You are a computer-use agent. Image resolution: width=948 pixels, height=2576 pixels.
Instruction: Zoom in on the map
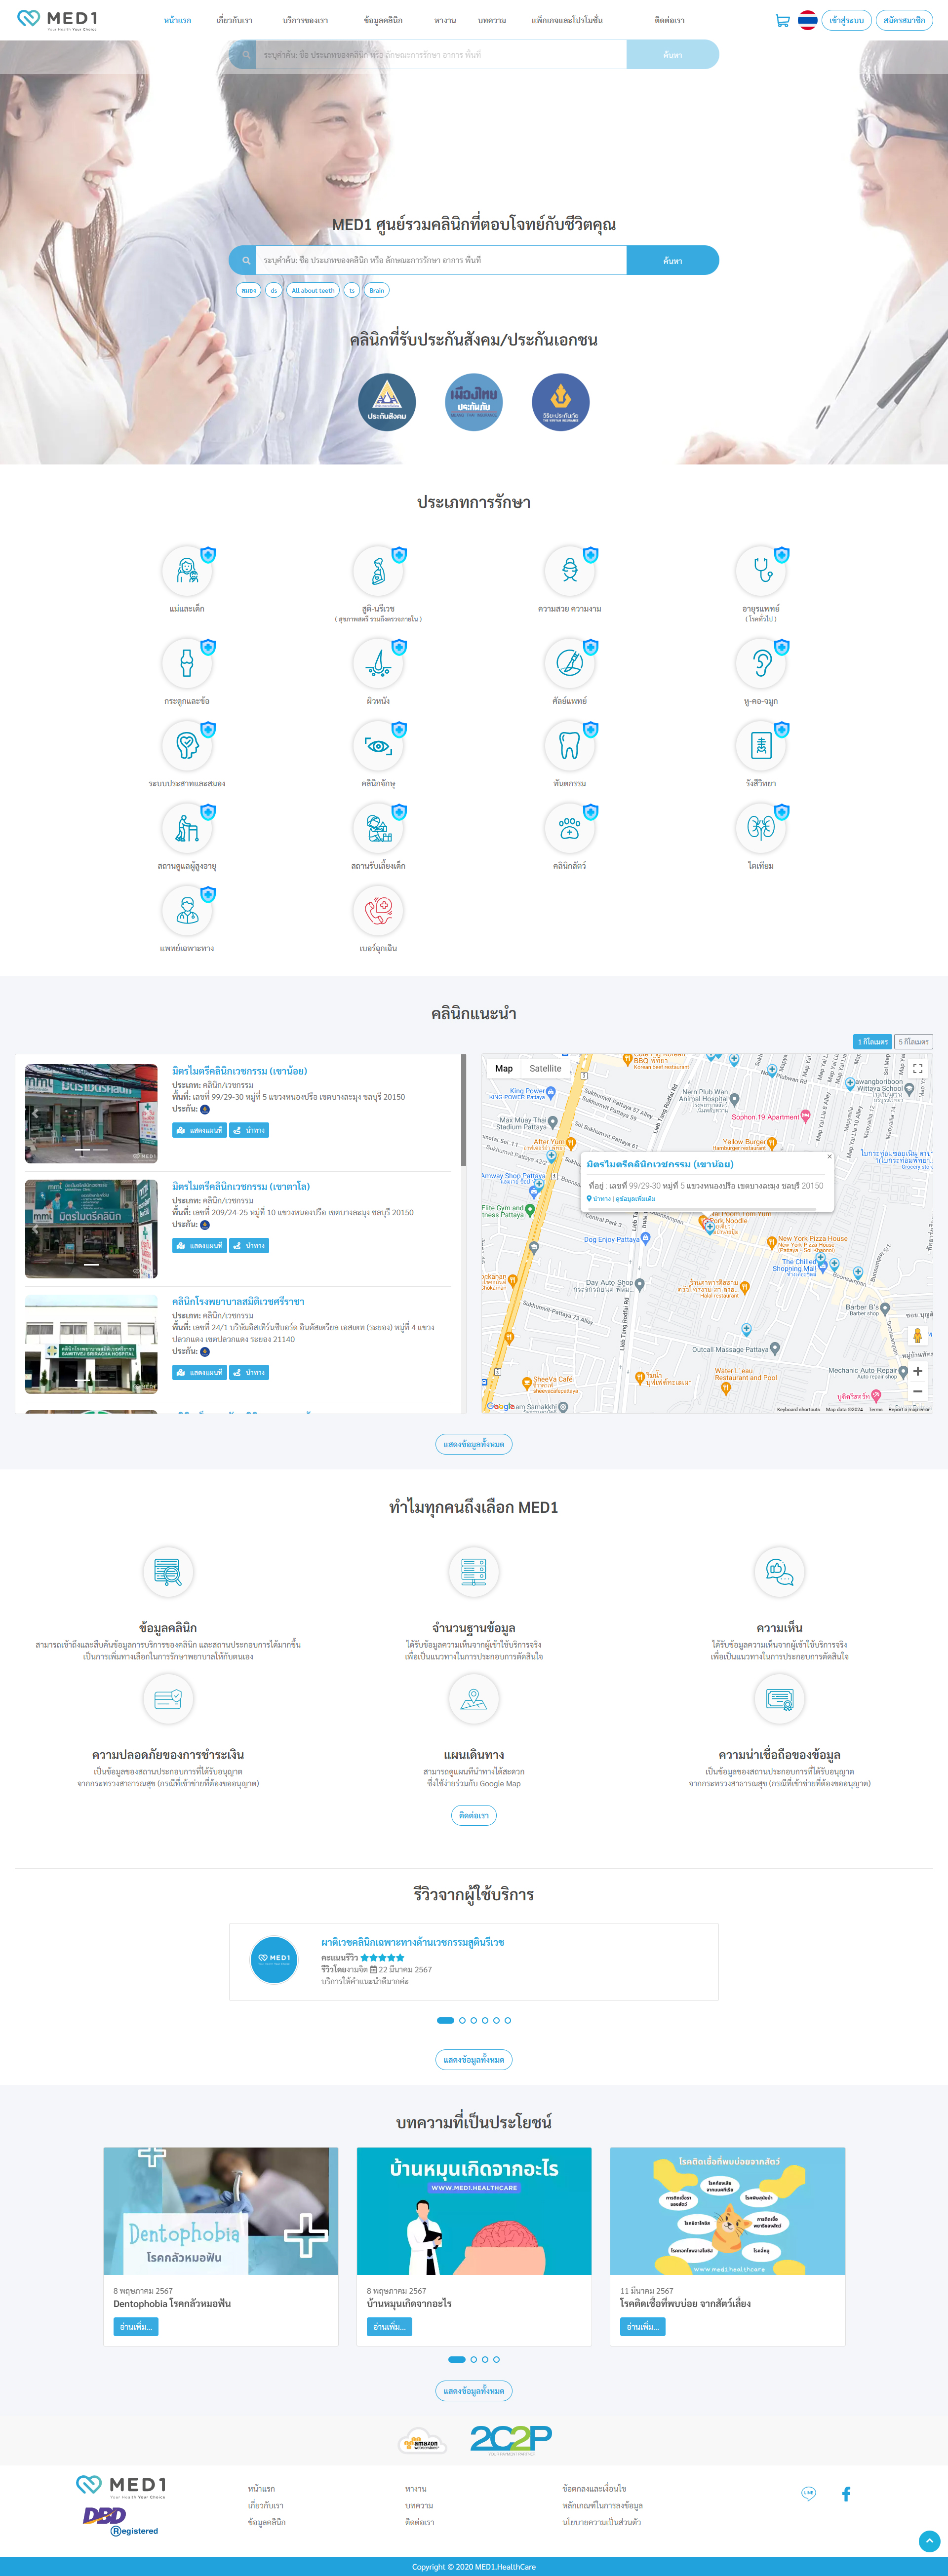click(917, 1371)
